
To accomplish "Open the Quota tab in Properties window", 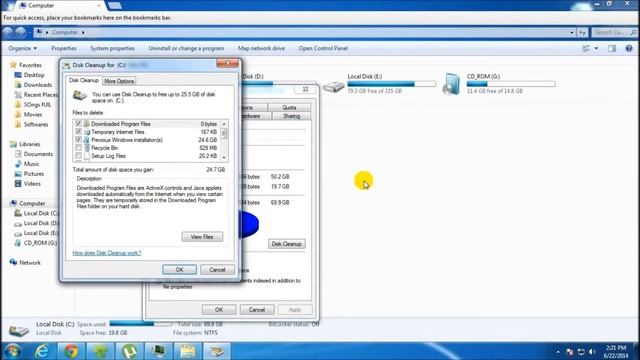I will (289, 107).
